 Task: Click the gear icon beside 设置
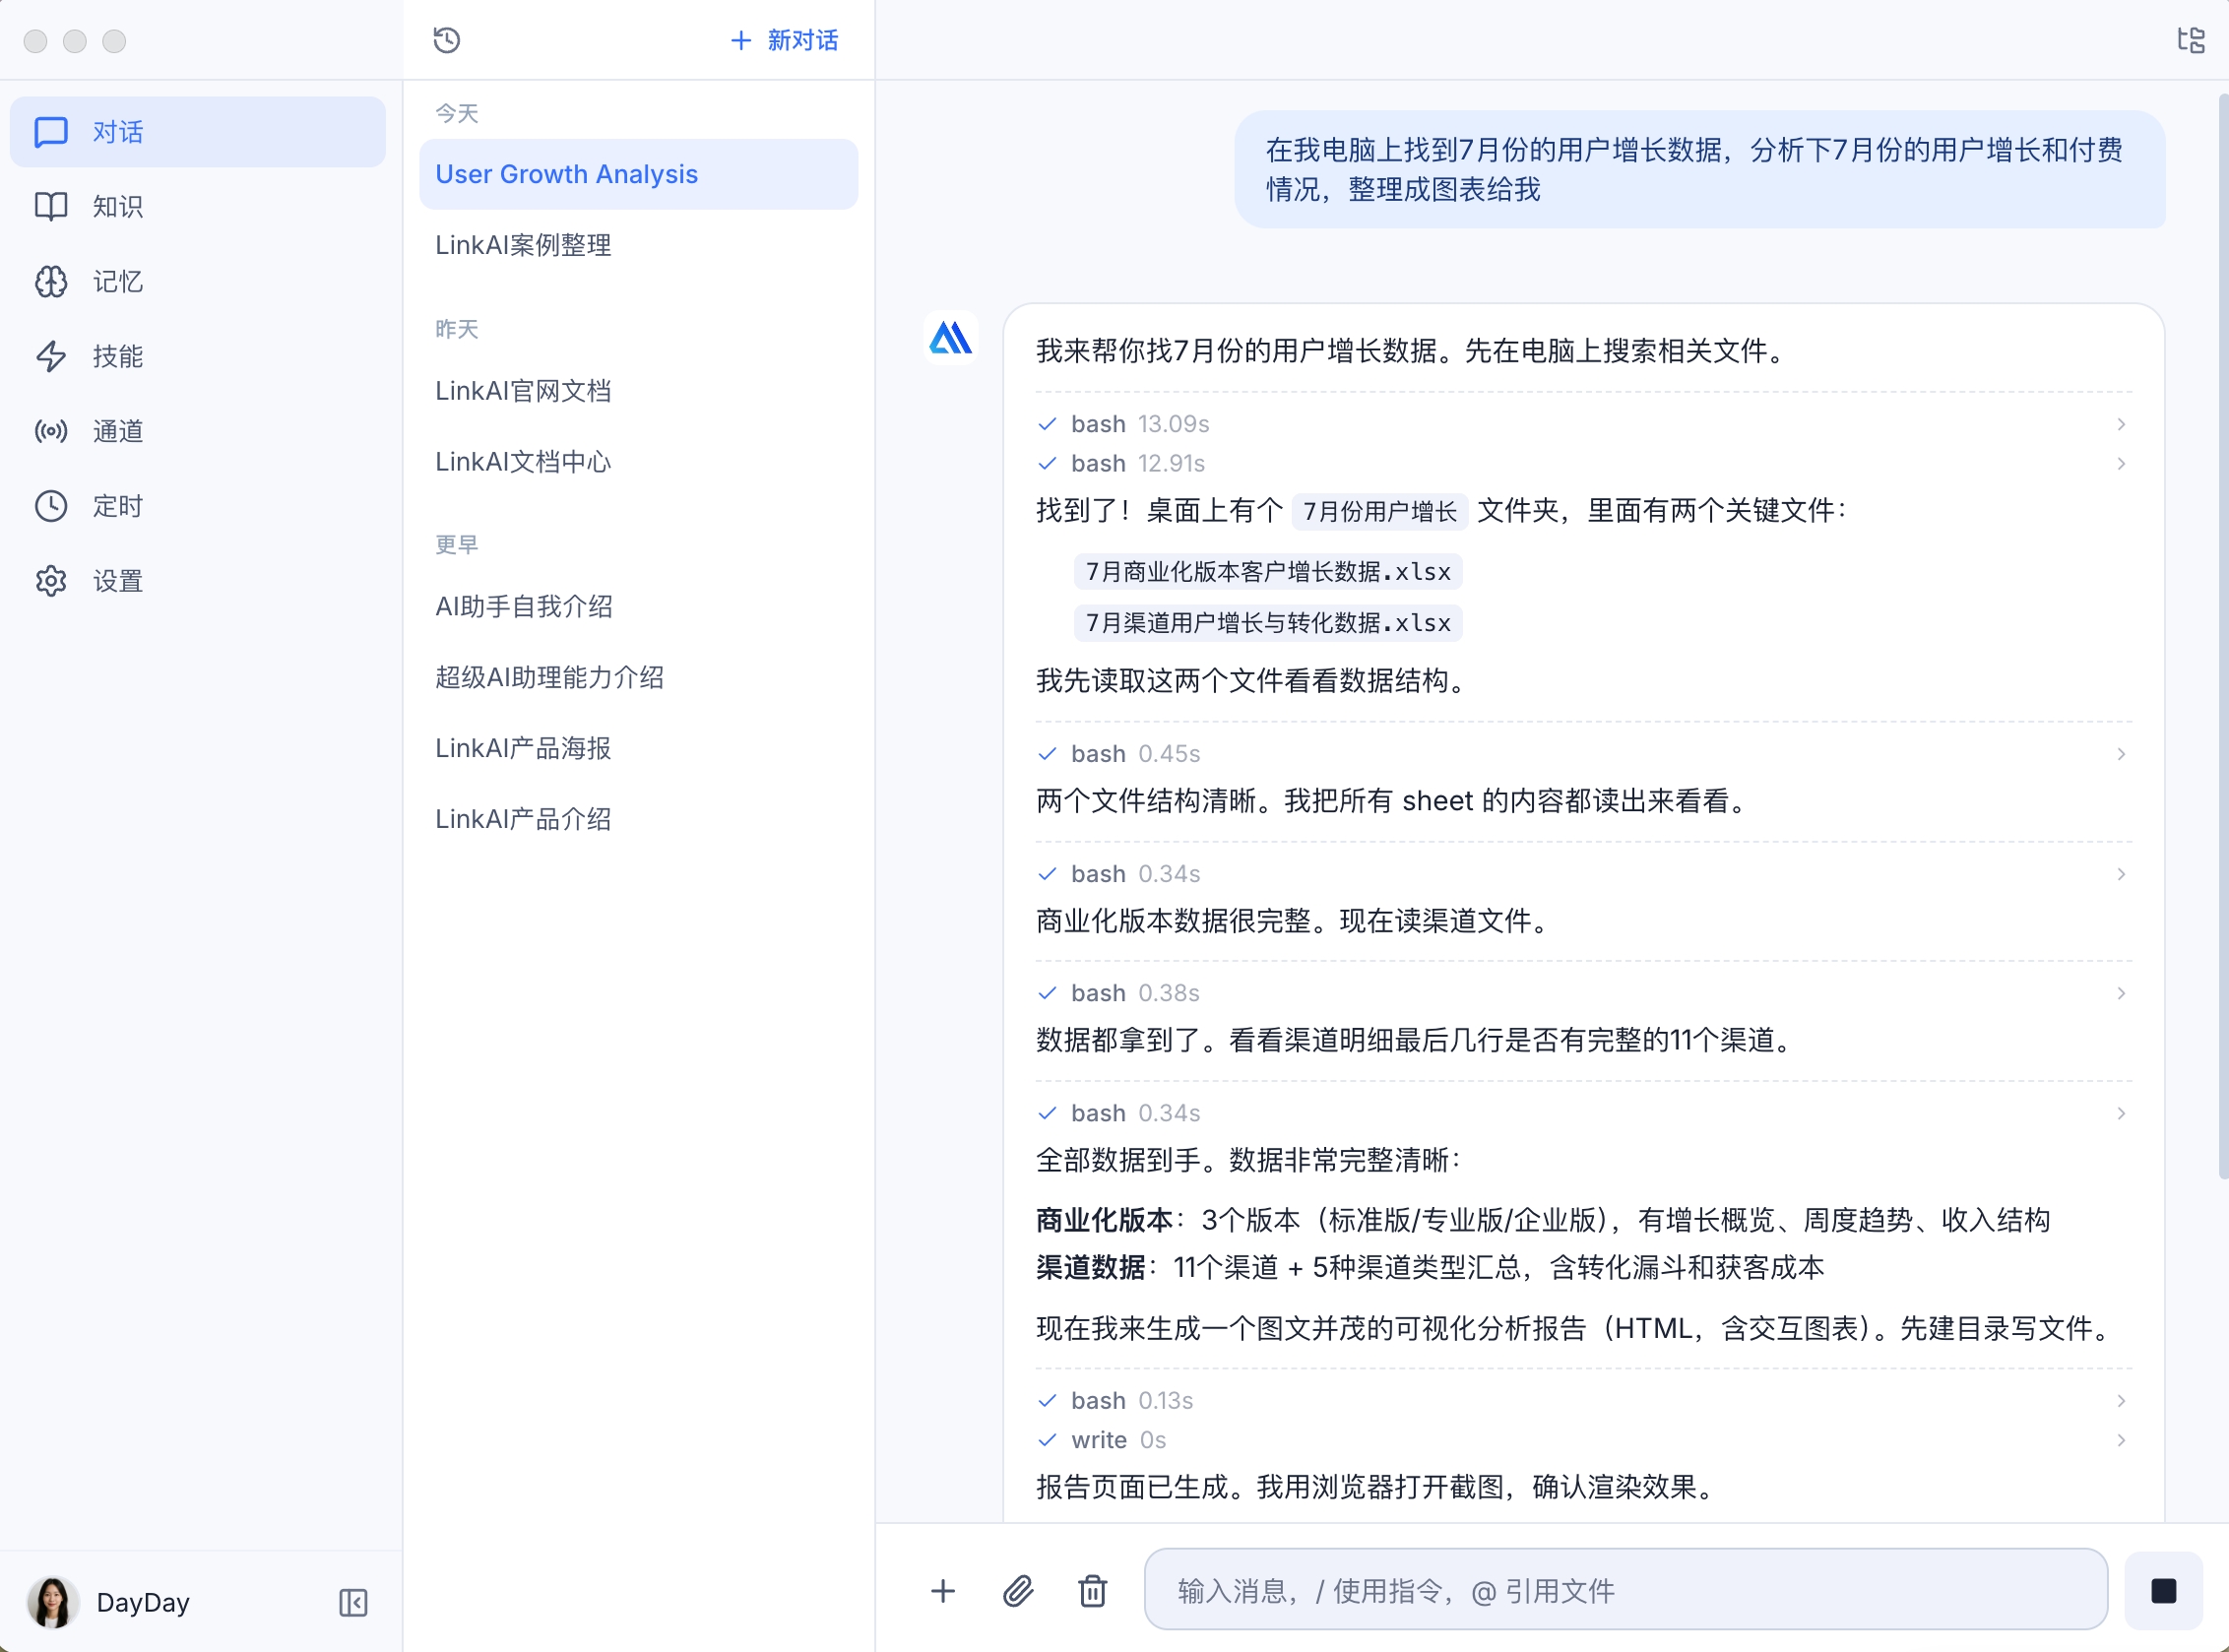[x=51, y=581]
